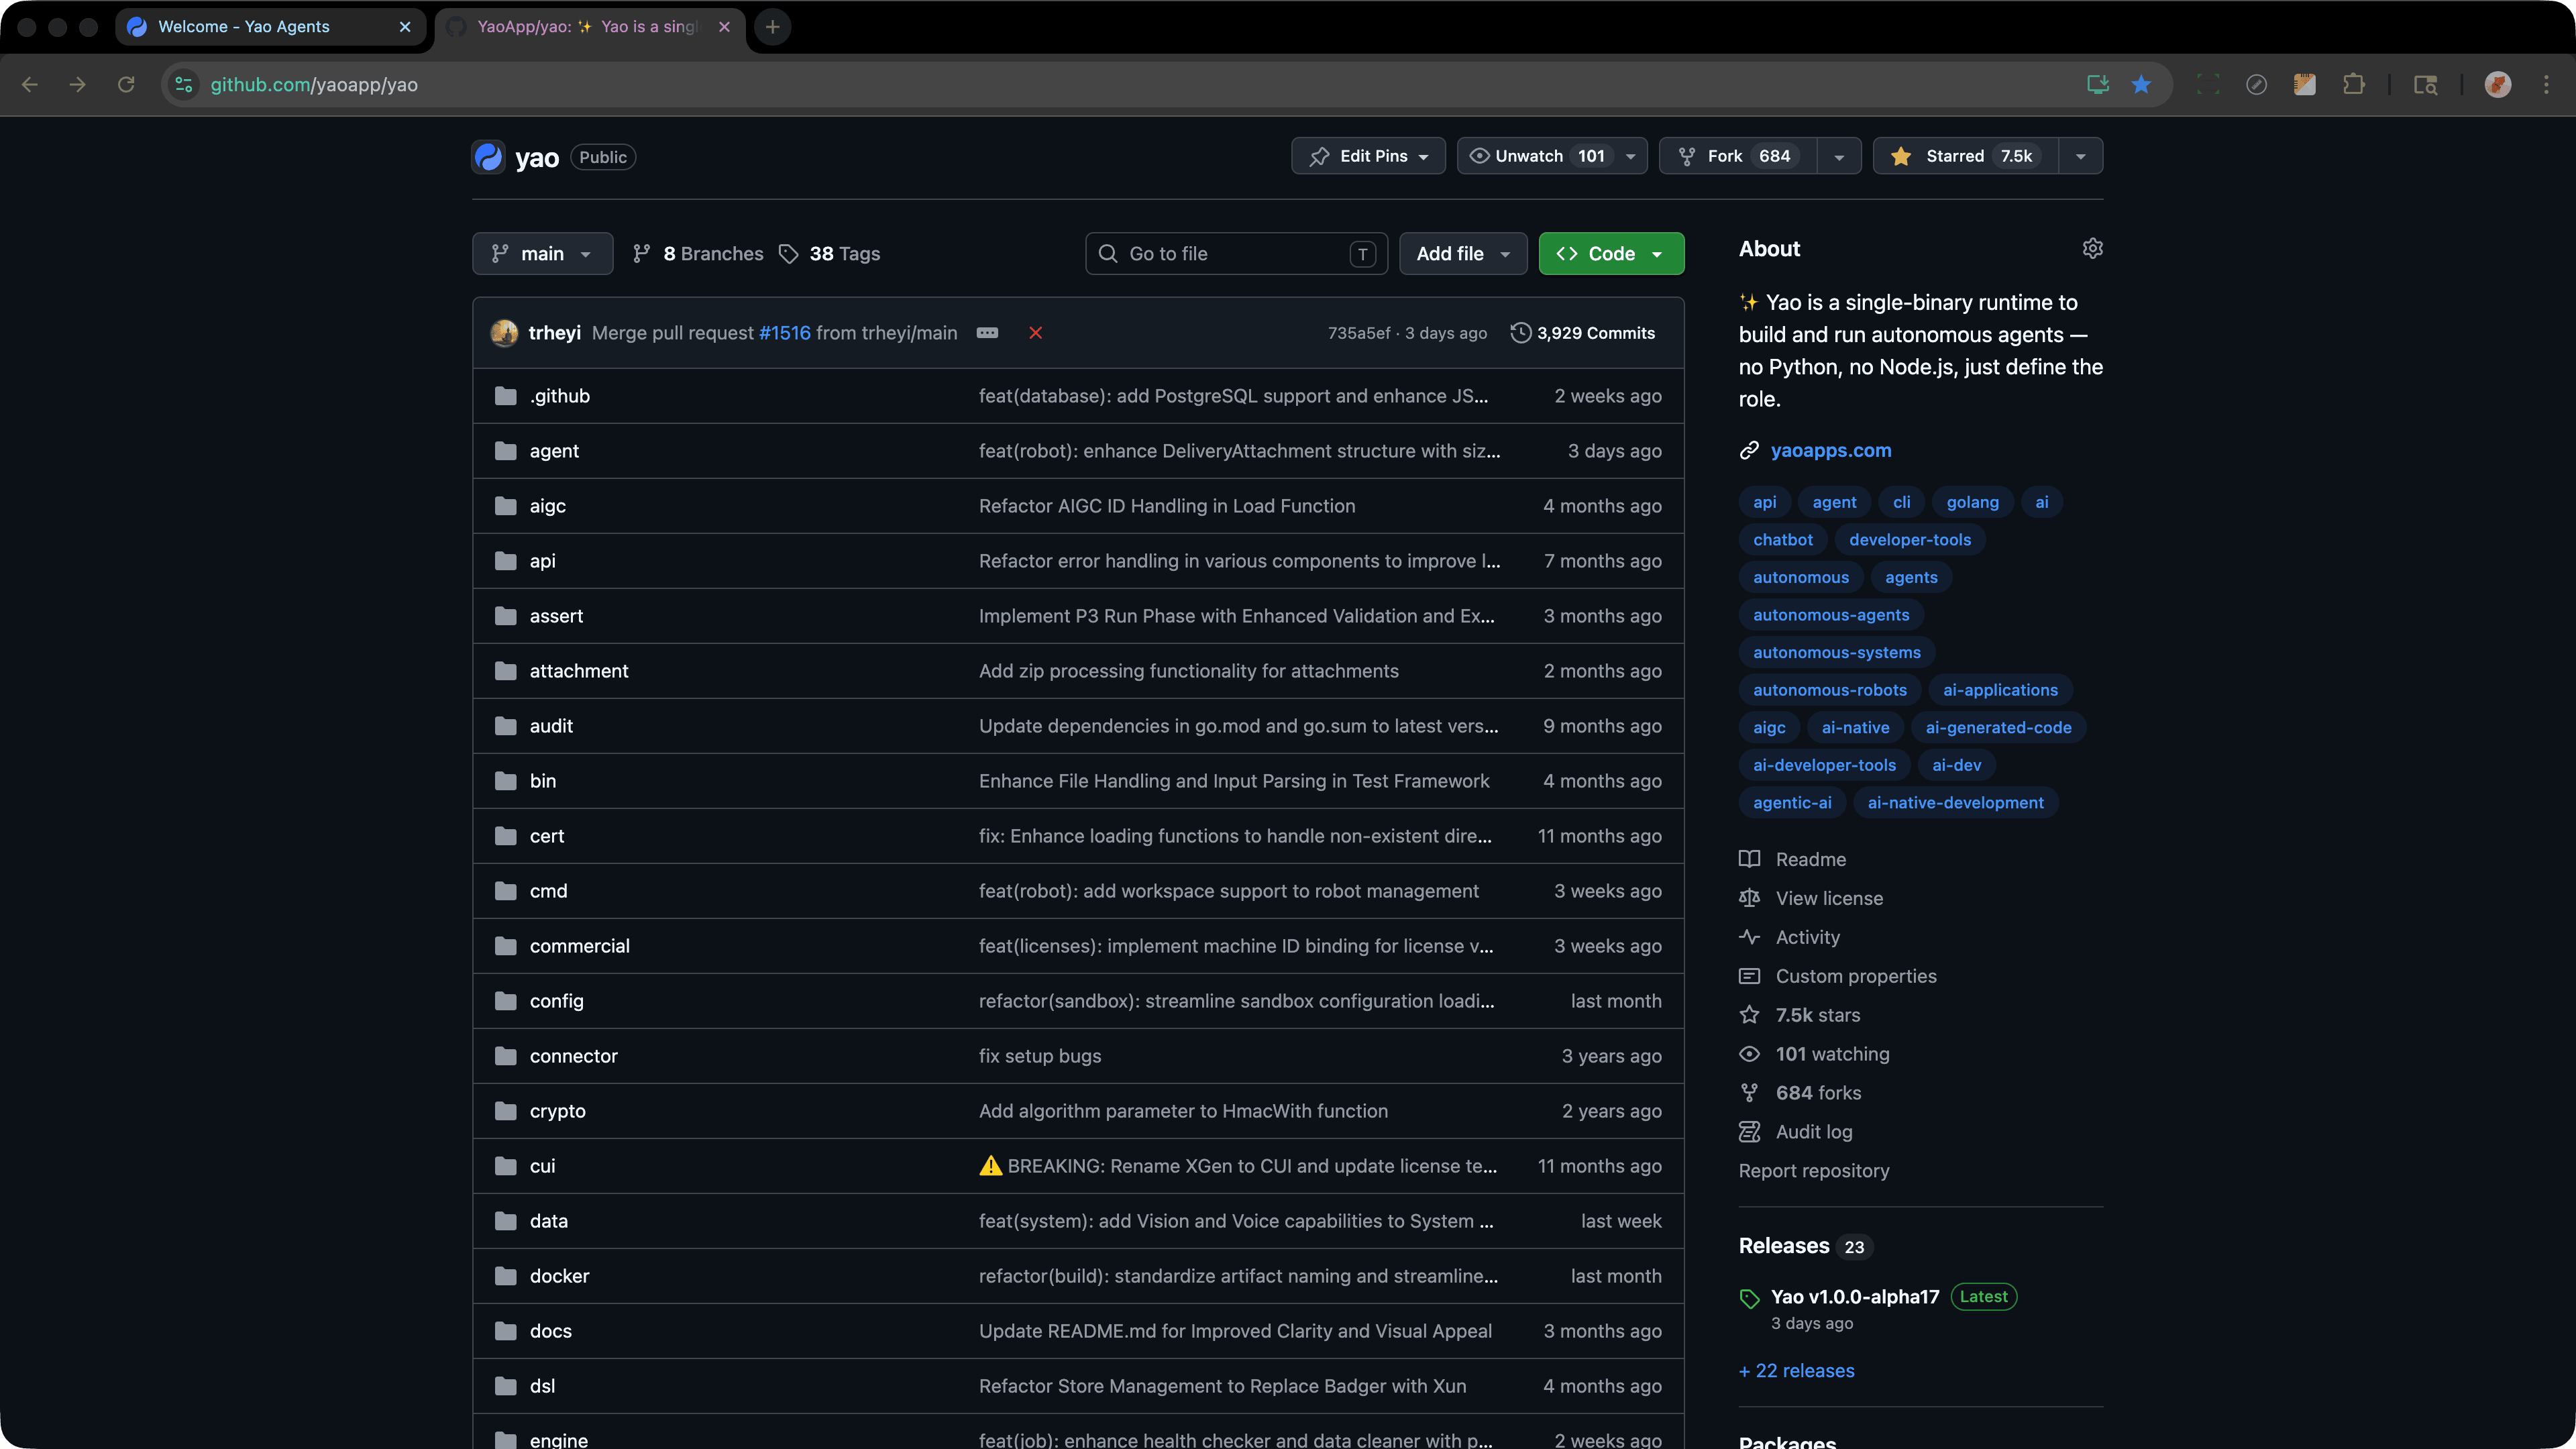The image size is (2576, 1449).
Task: Click the browser address bar URL
Action: [x=314, y=85]
